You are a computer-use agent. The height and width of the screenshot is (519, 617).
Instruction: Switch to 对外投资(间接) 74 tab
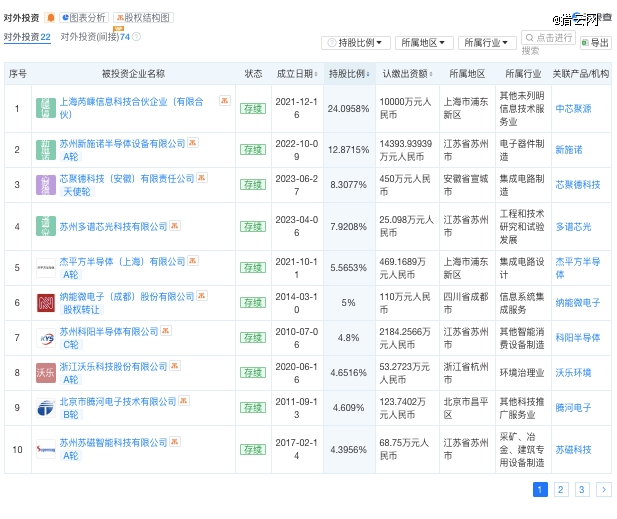(x=95, y=37)
